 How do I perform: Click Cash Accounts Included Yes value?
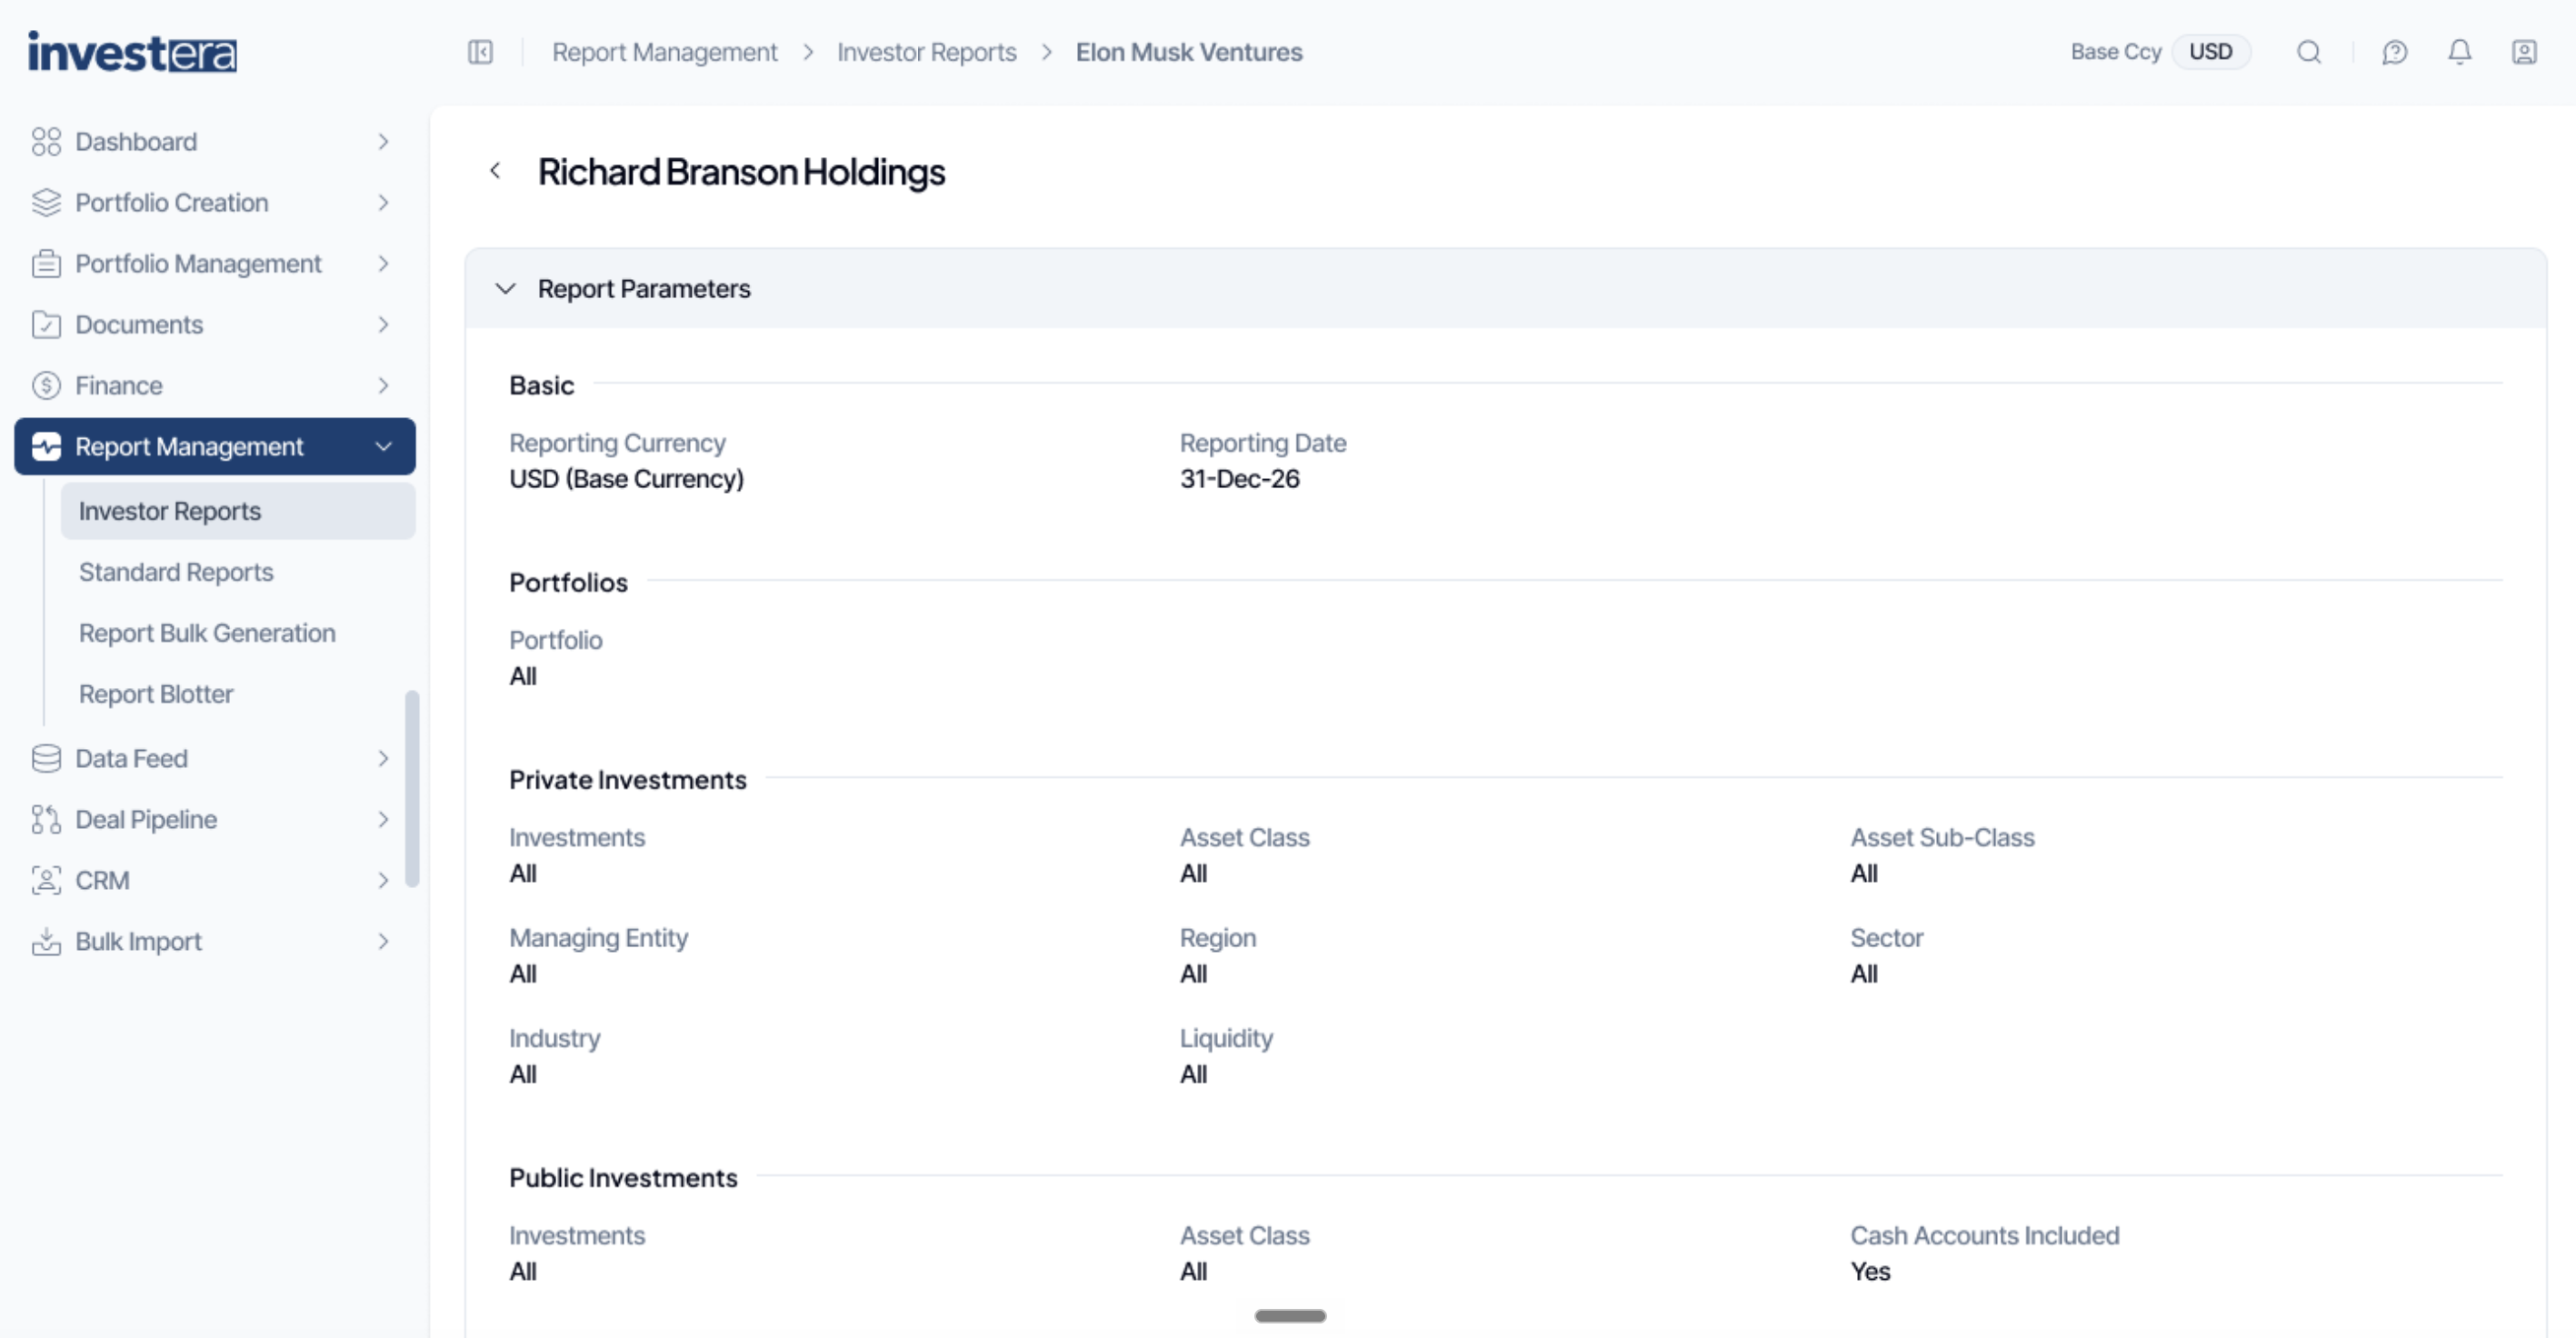[1870, 1272]
